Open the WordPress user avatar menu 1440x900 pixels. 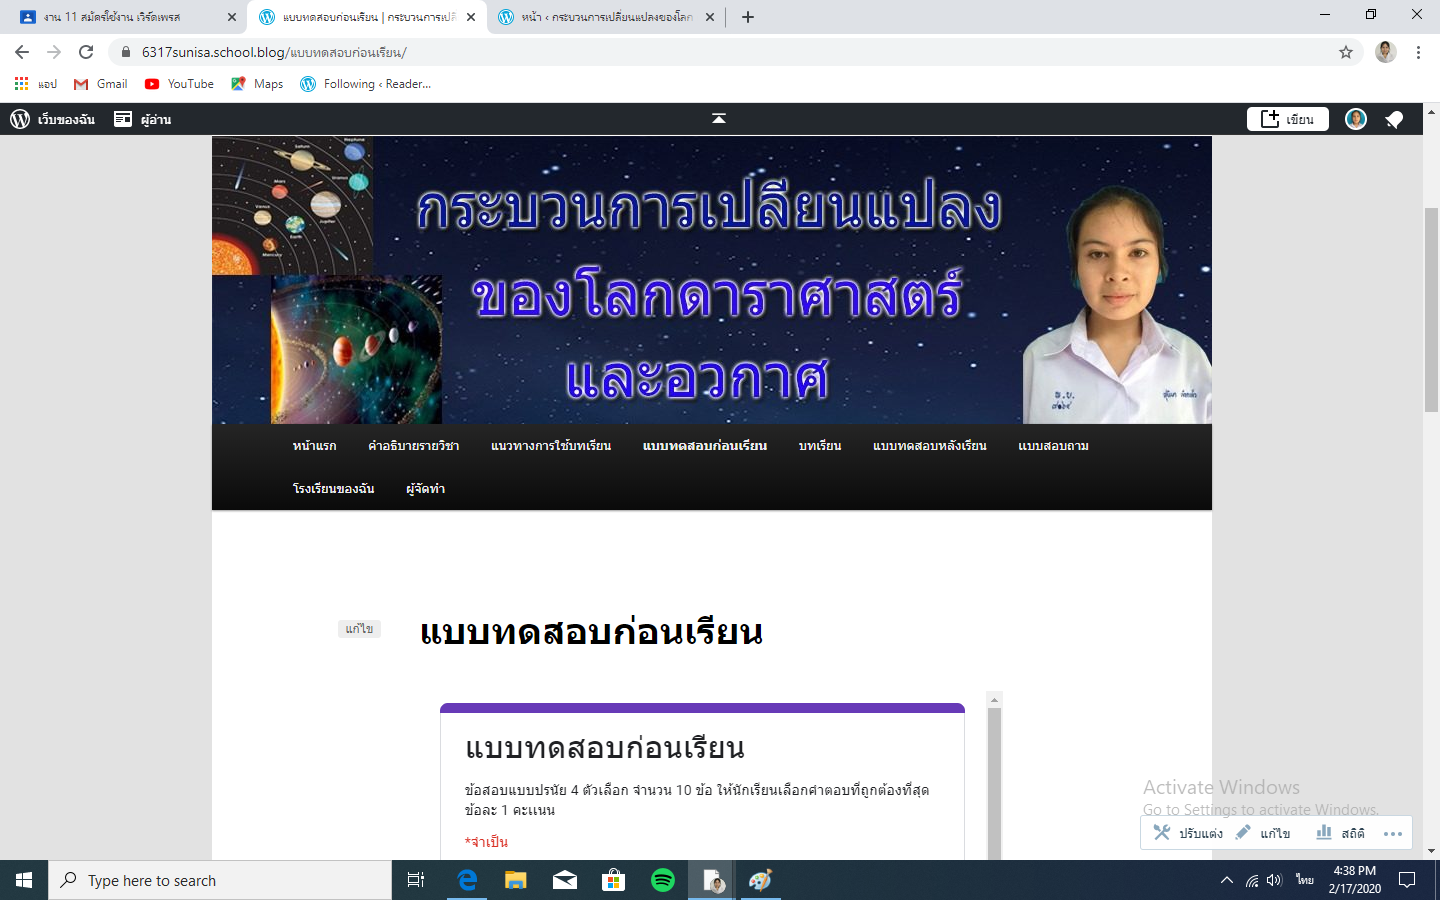click(1355, 120)
